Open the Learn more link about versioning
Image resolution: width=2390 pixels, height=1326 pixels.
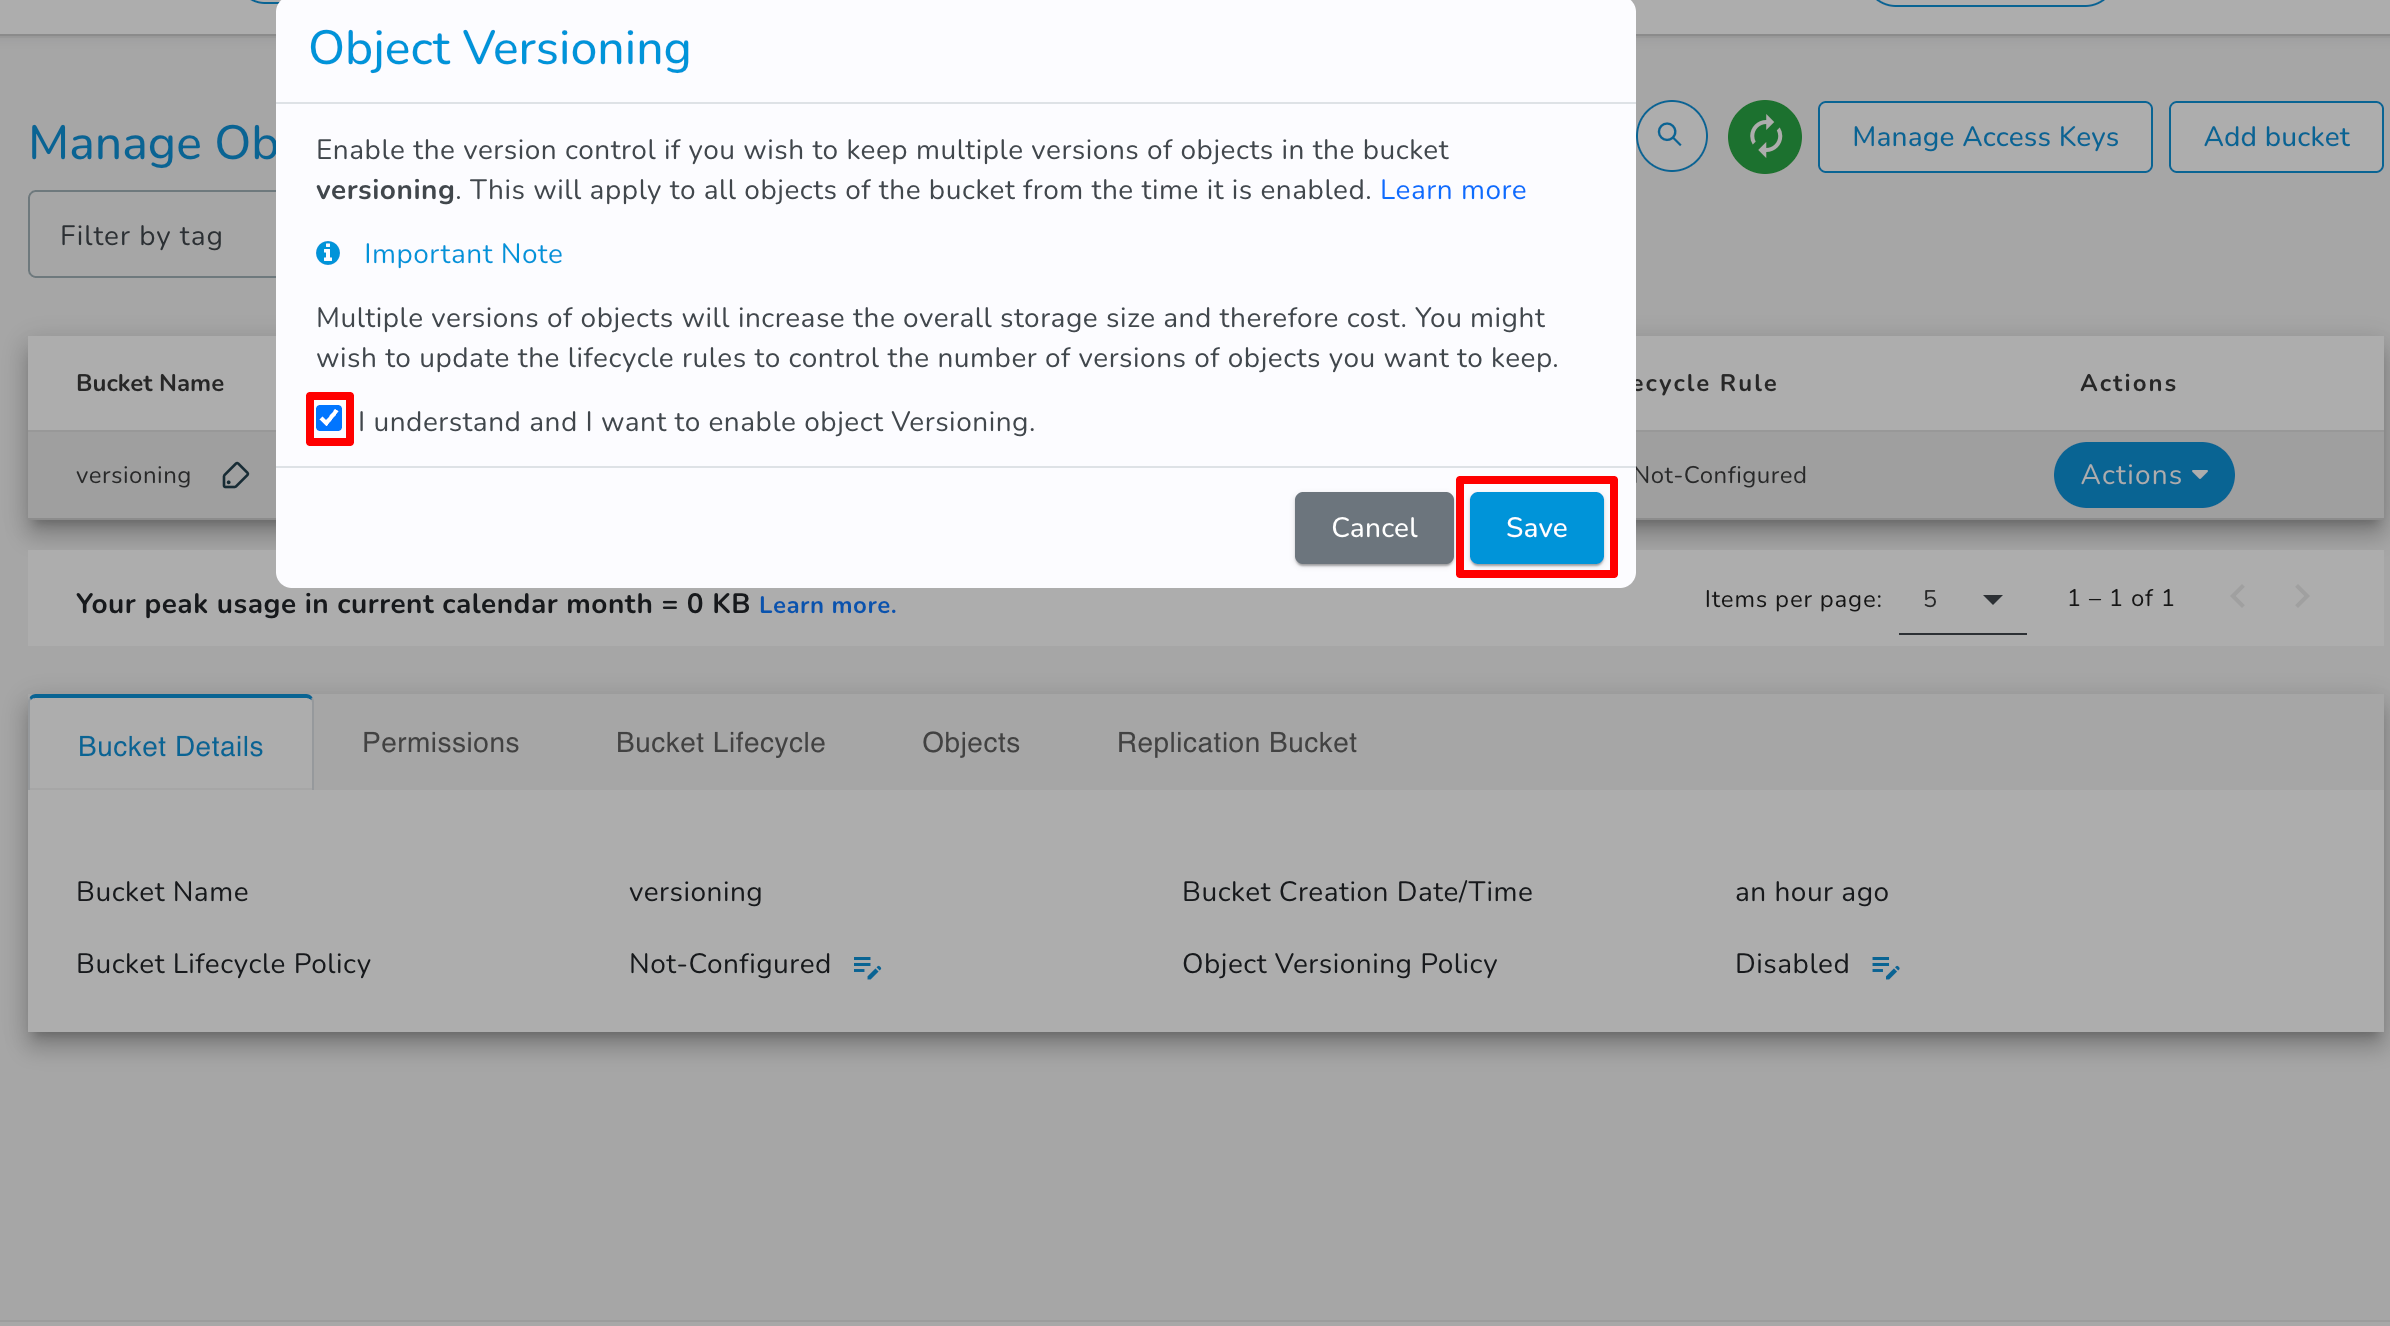[1452, 189]
